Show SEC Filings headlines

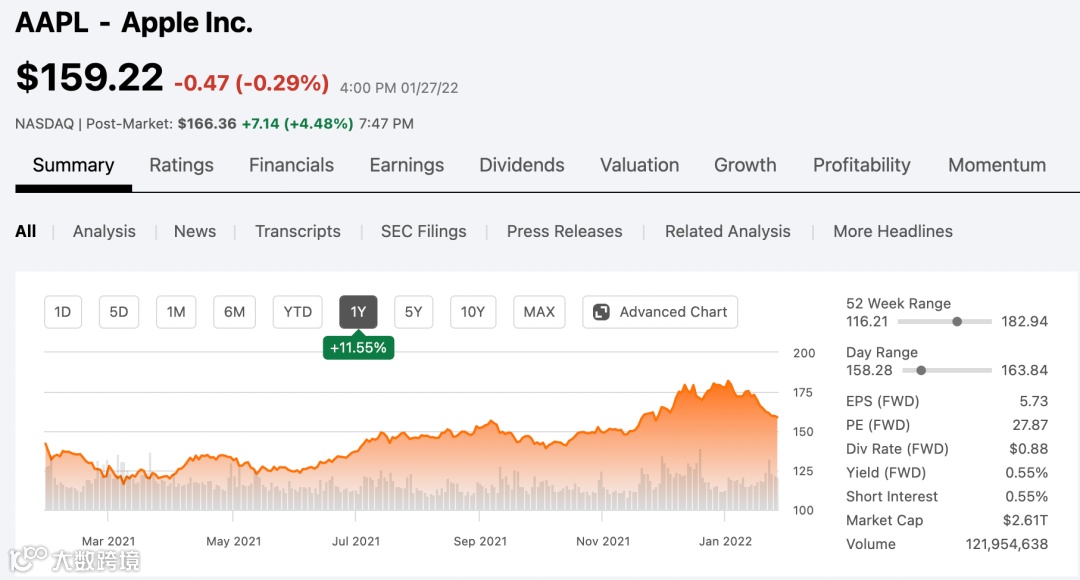[x=423, y=231]
